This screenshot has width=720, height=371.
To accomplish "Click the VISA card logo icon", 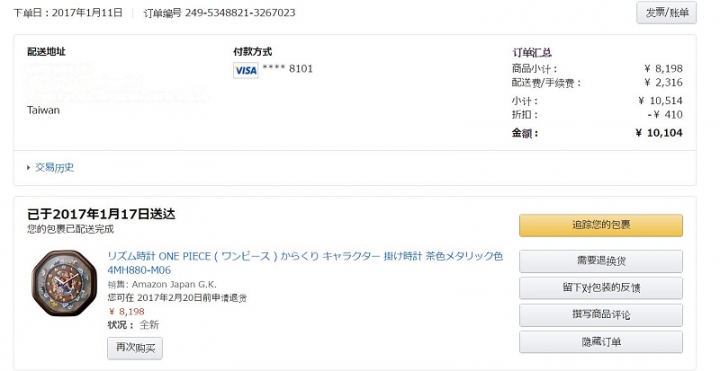I will (x=246, y=70).
